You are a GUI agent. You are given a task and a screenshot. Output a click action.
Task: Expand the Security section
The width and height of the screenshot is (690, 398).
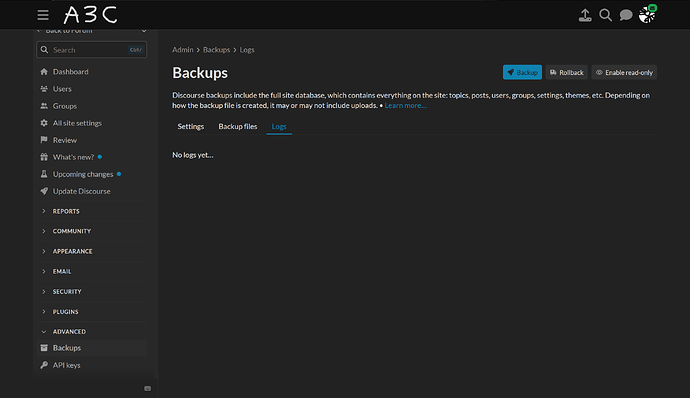pyautogui.click(x=92, y=291)
